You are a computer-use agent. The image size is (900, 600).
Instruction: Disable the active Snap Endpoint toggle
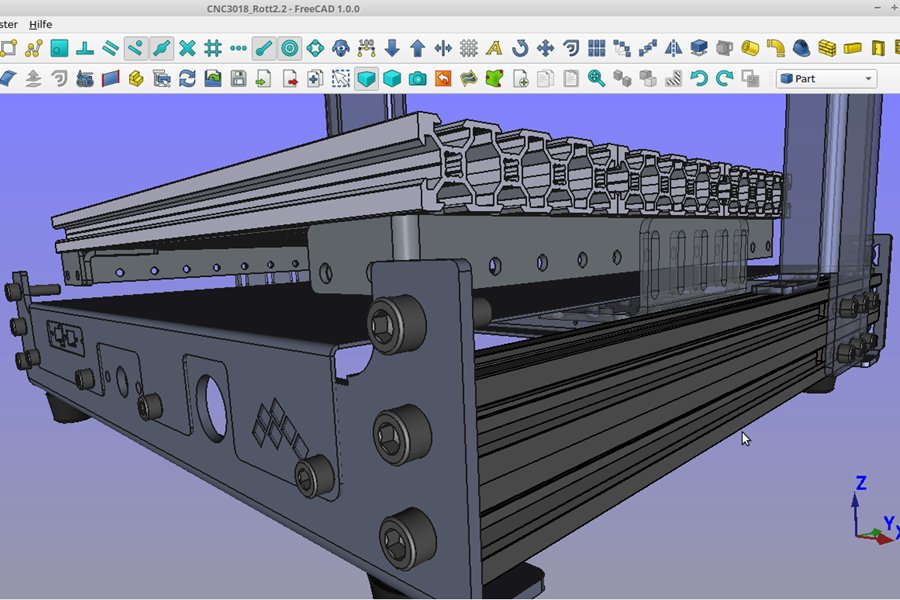264,48
